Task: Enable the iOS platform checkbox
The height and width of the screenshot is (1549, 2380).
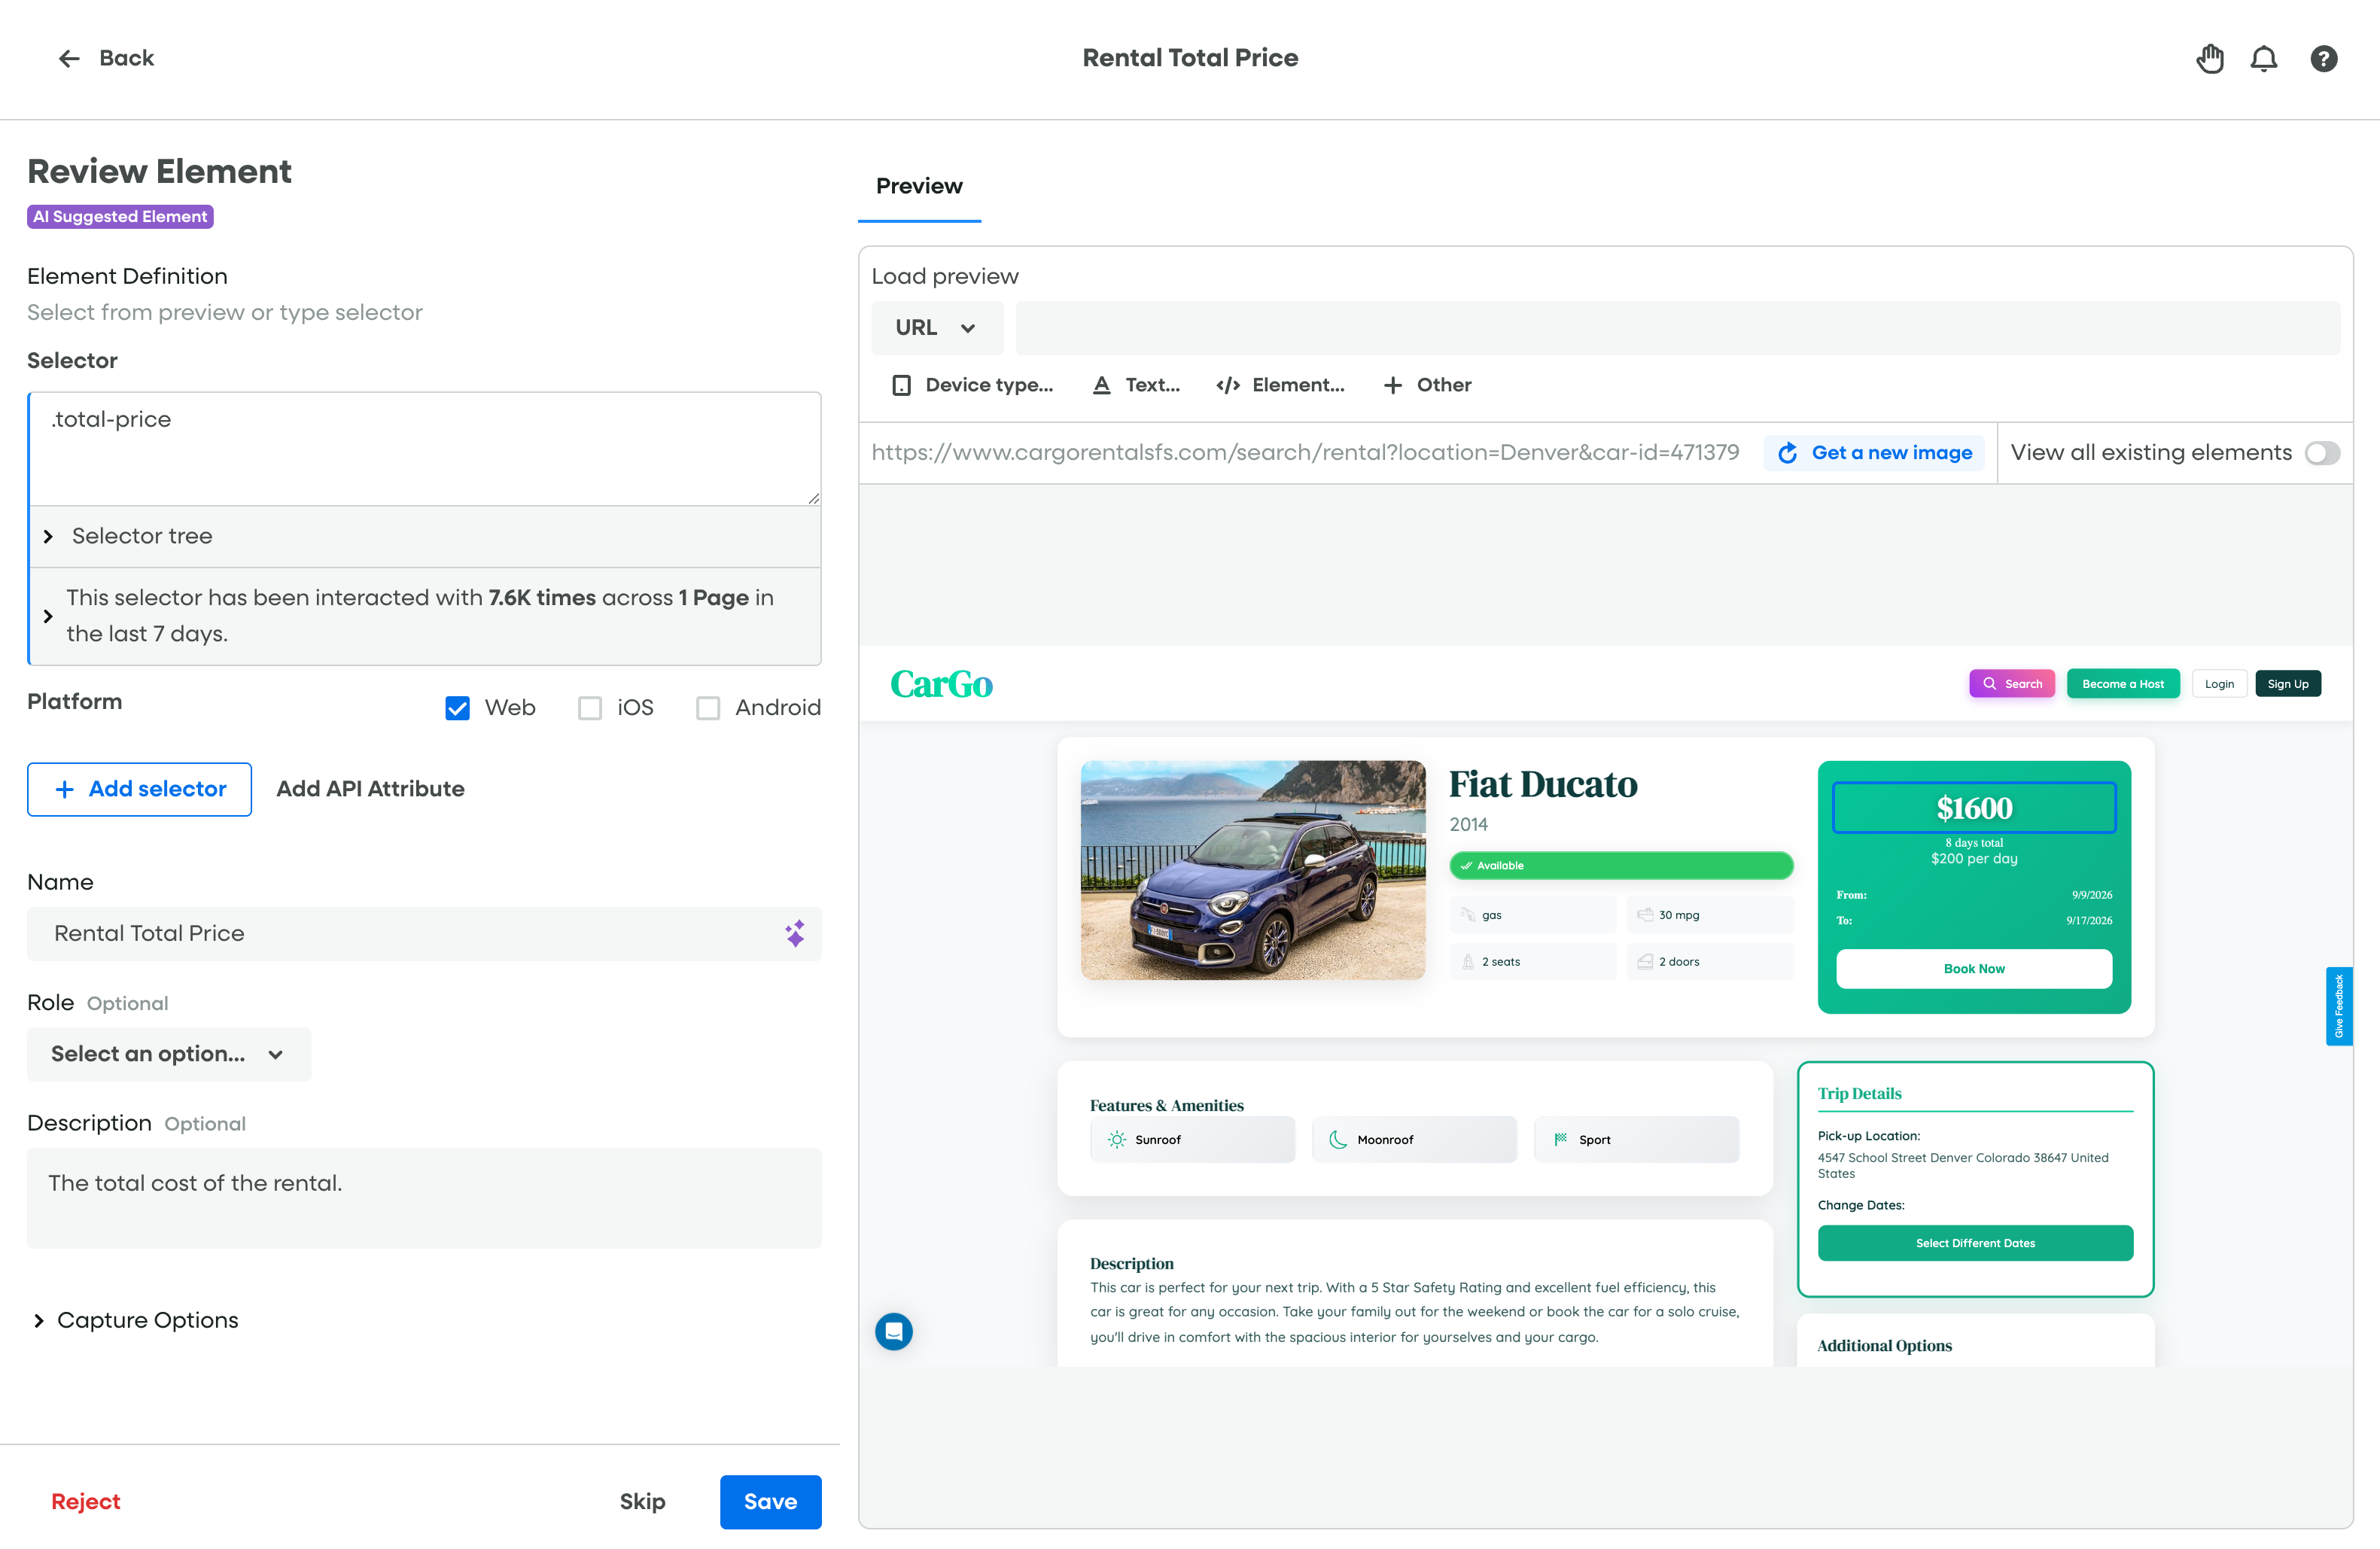Action: 590,708
